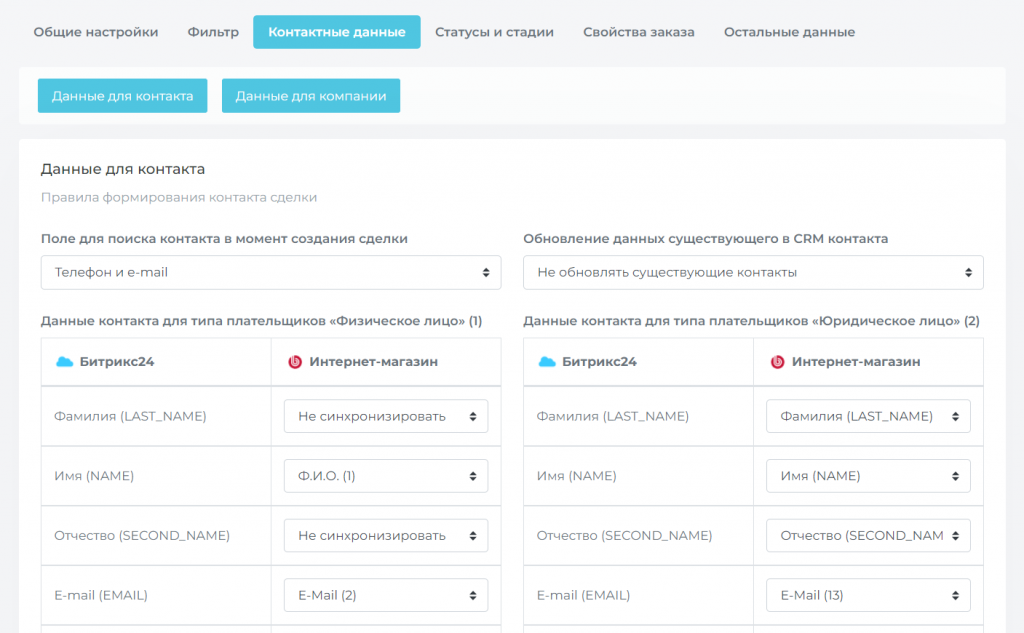
Task: Click the Данные для контакта button
Action: pyautogui.click(x=123, y=96)
